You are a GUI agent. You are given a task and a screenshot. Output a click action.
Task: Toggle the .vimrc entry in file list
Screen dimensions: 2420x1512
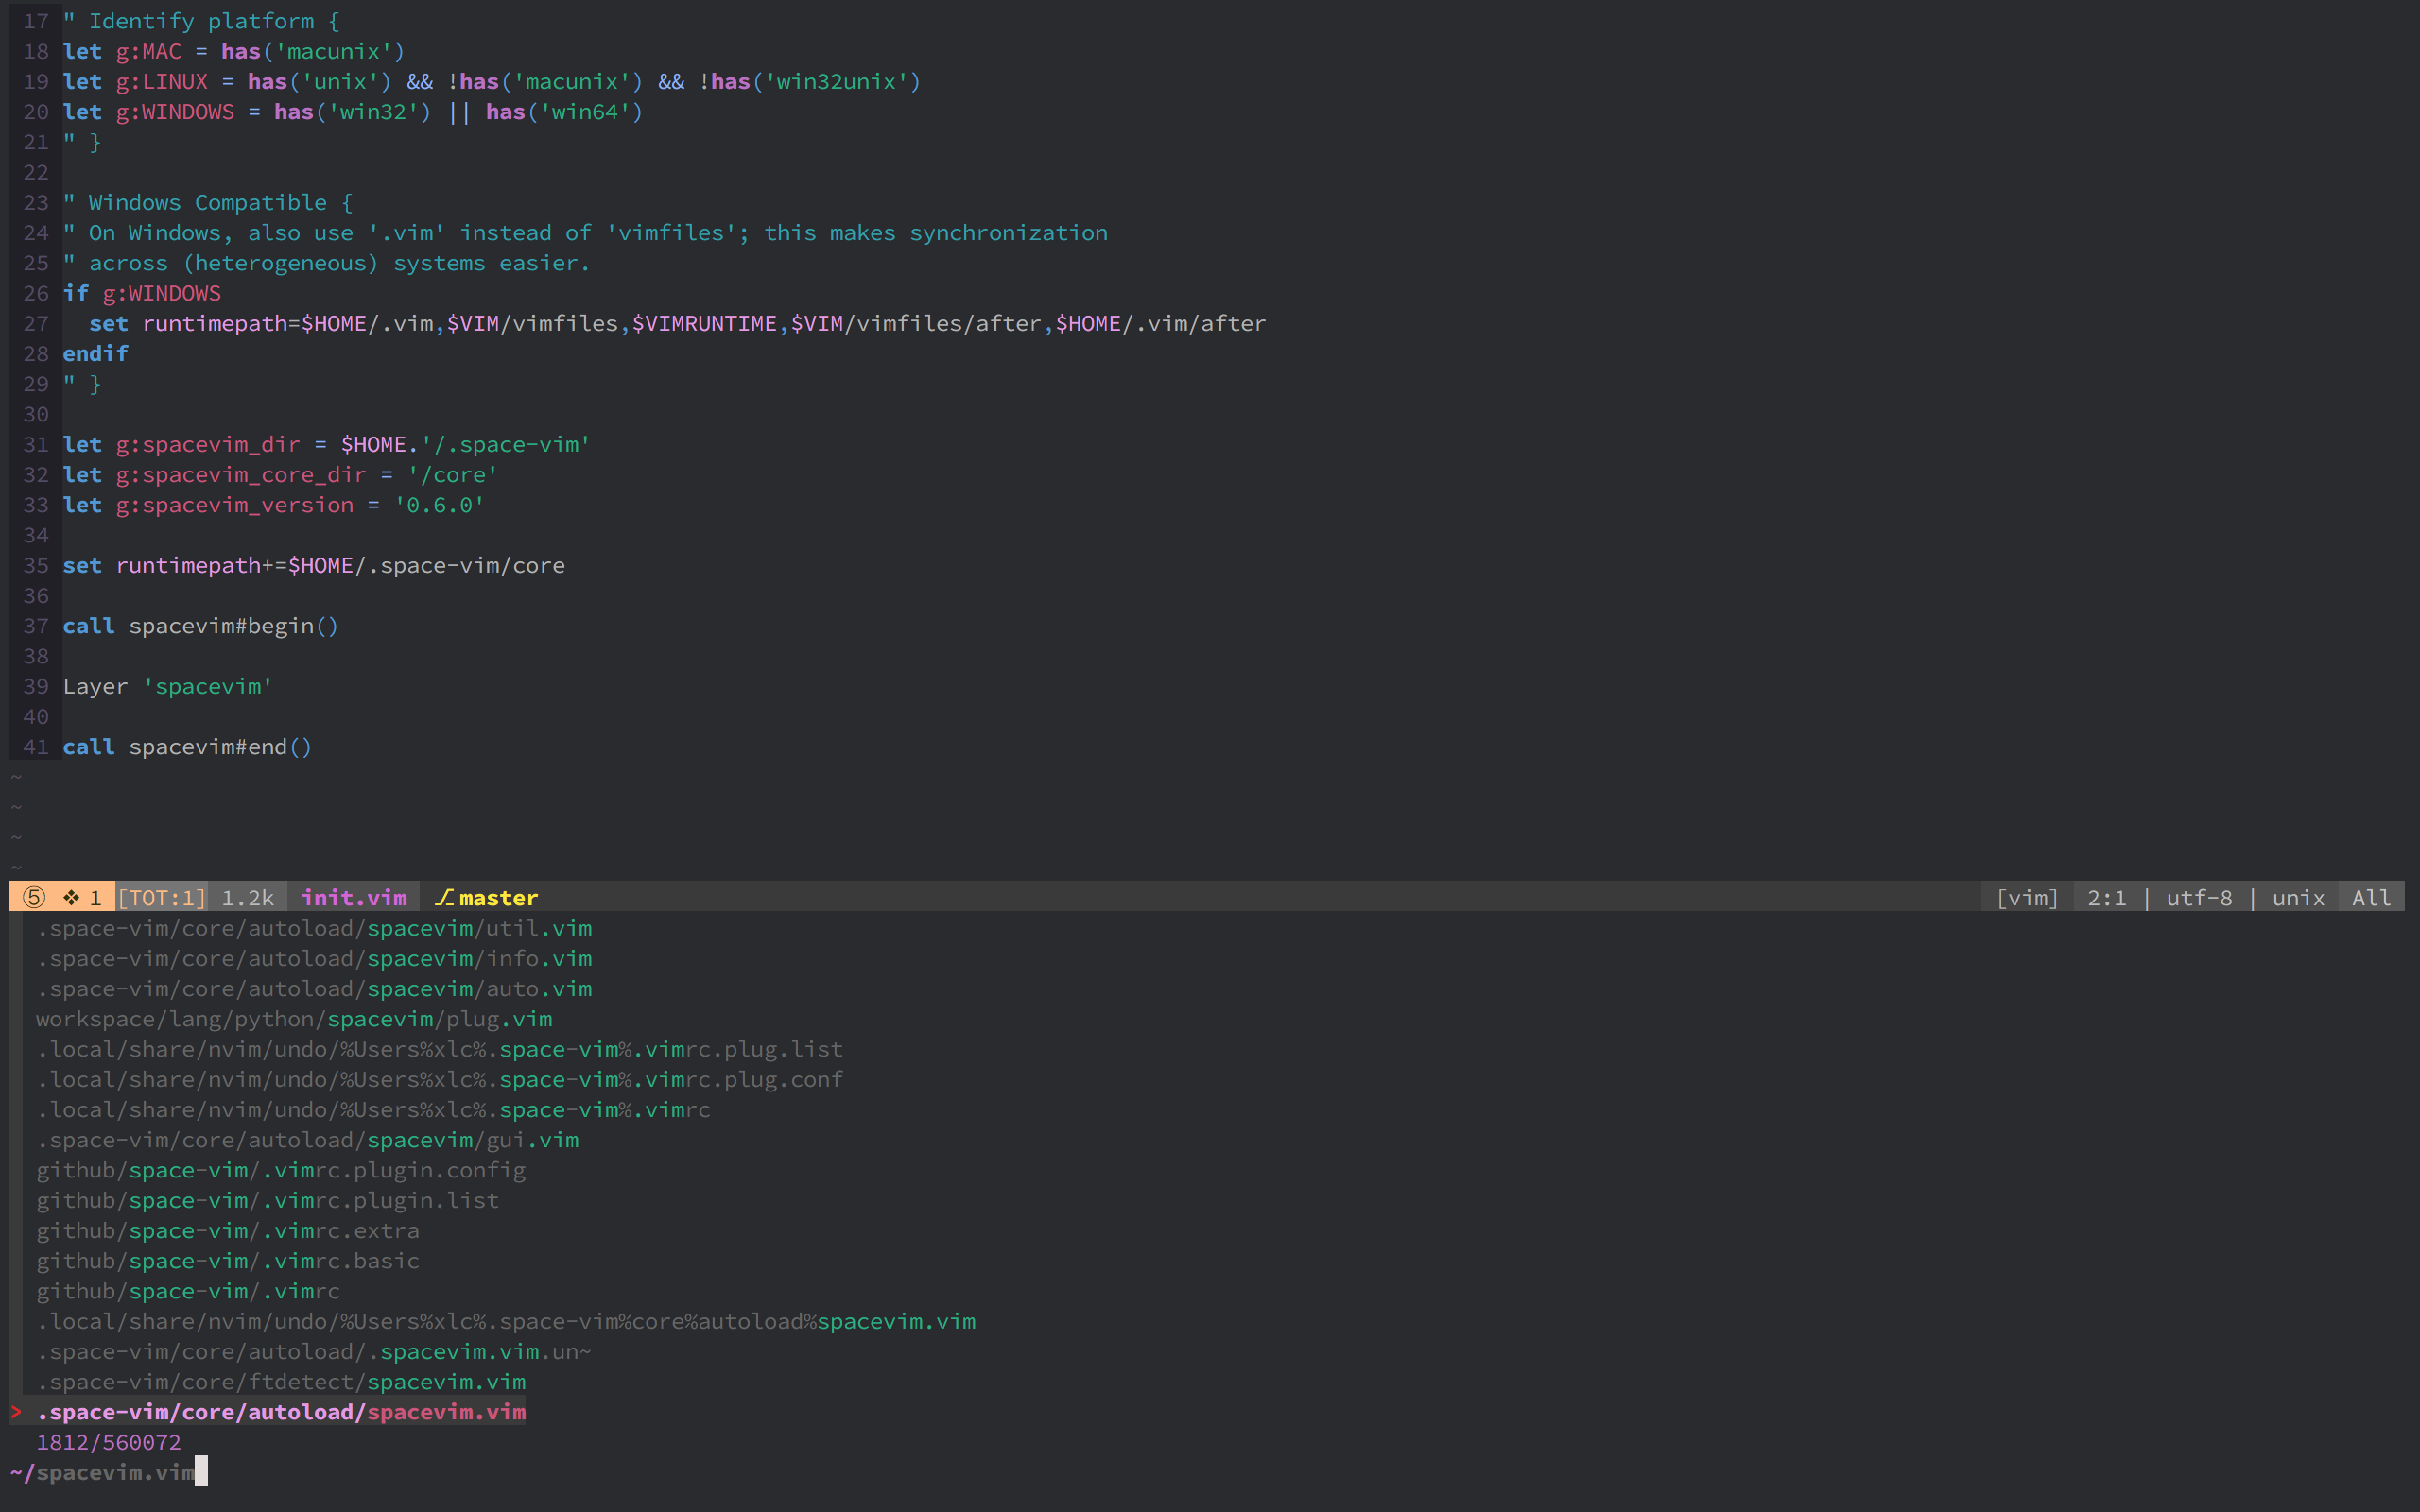[186, 1289]
